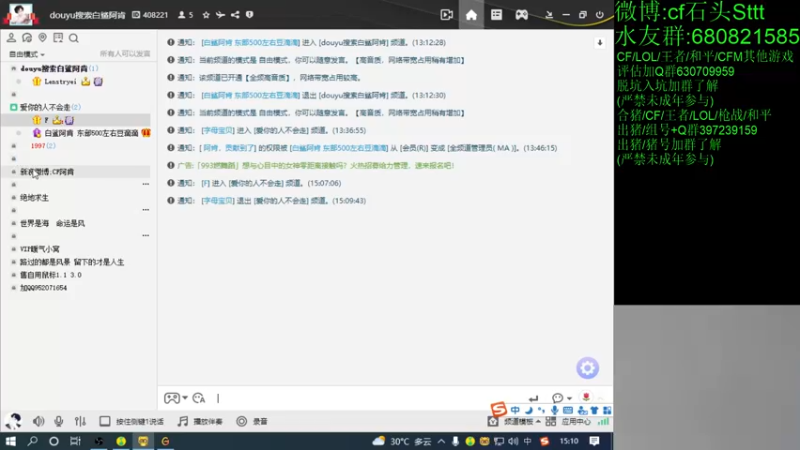Viewport: 800px width, 450px height.
Task: Click the flower gift icon
Action: 586,397
